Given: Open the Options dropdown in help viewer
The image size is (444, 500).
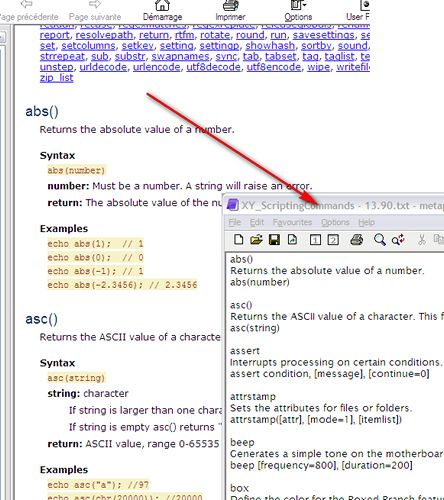Looking at the screenshot, I should pyautogui.click(x=298, y=10).
